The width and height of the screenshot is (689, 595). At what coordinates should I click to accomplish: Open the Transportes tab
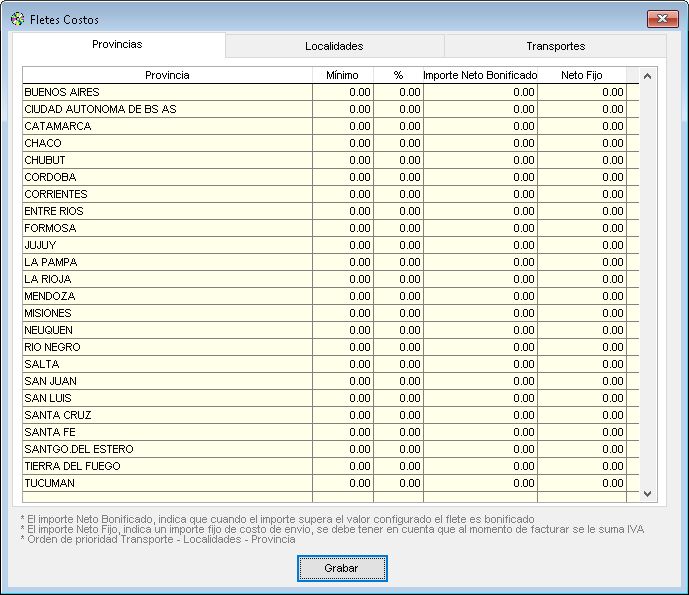tap(555, 46)
